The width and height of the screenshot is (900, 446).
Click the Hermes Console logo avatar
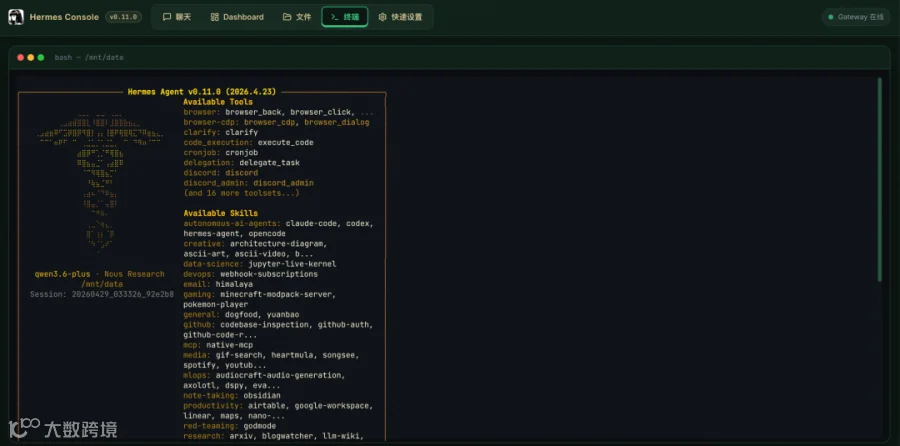[16, 17]
